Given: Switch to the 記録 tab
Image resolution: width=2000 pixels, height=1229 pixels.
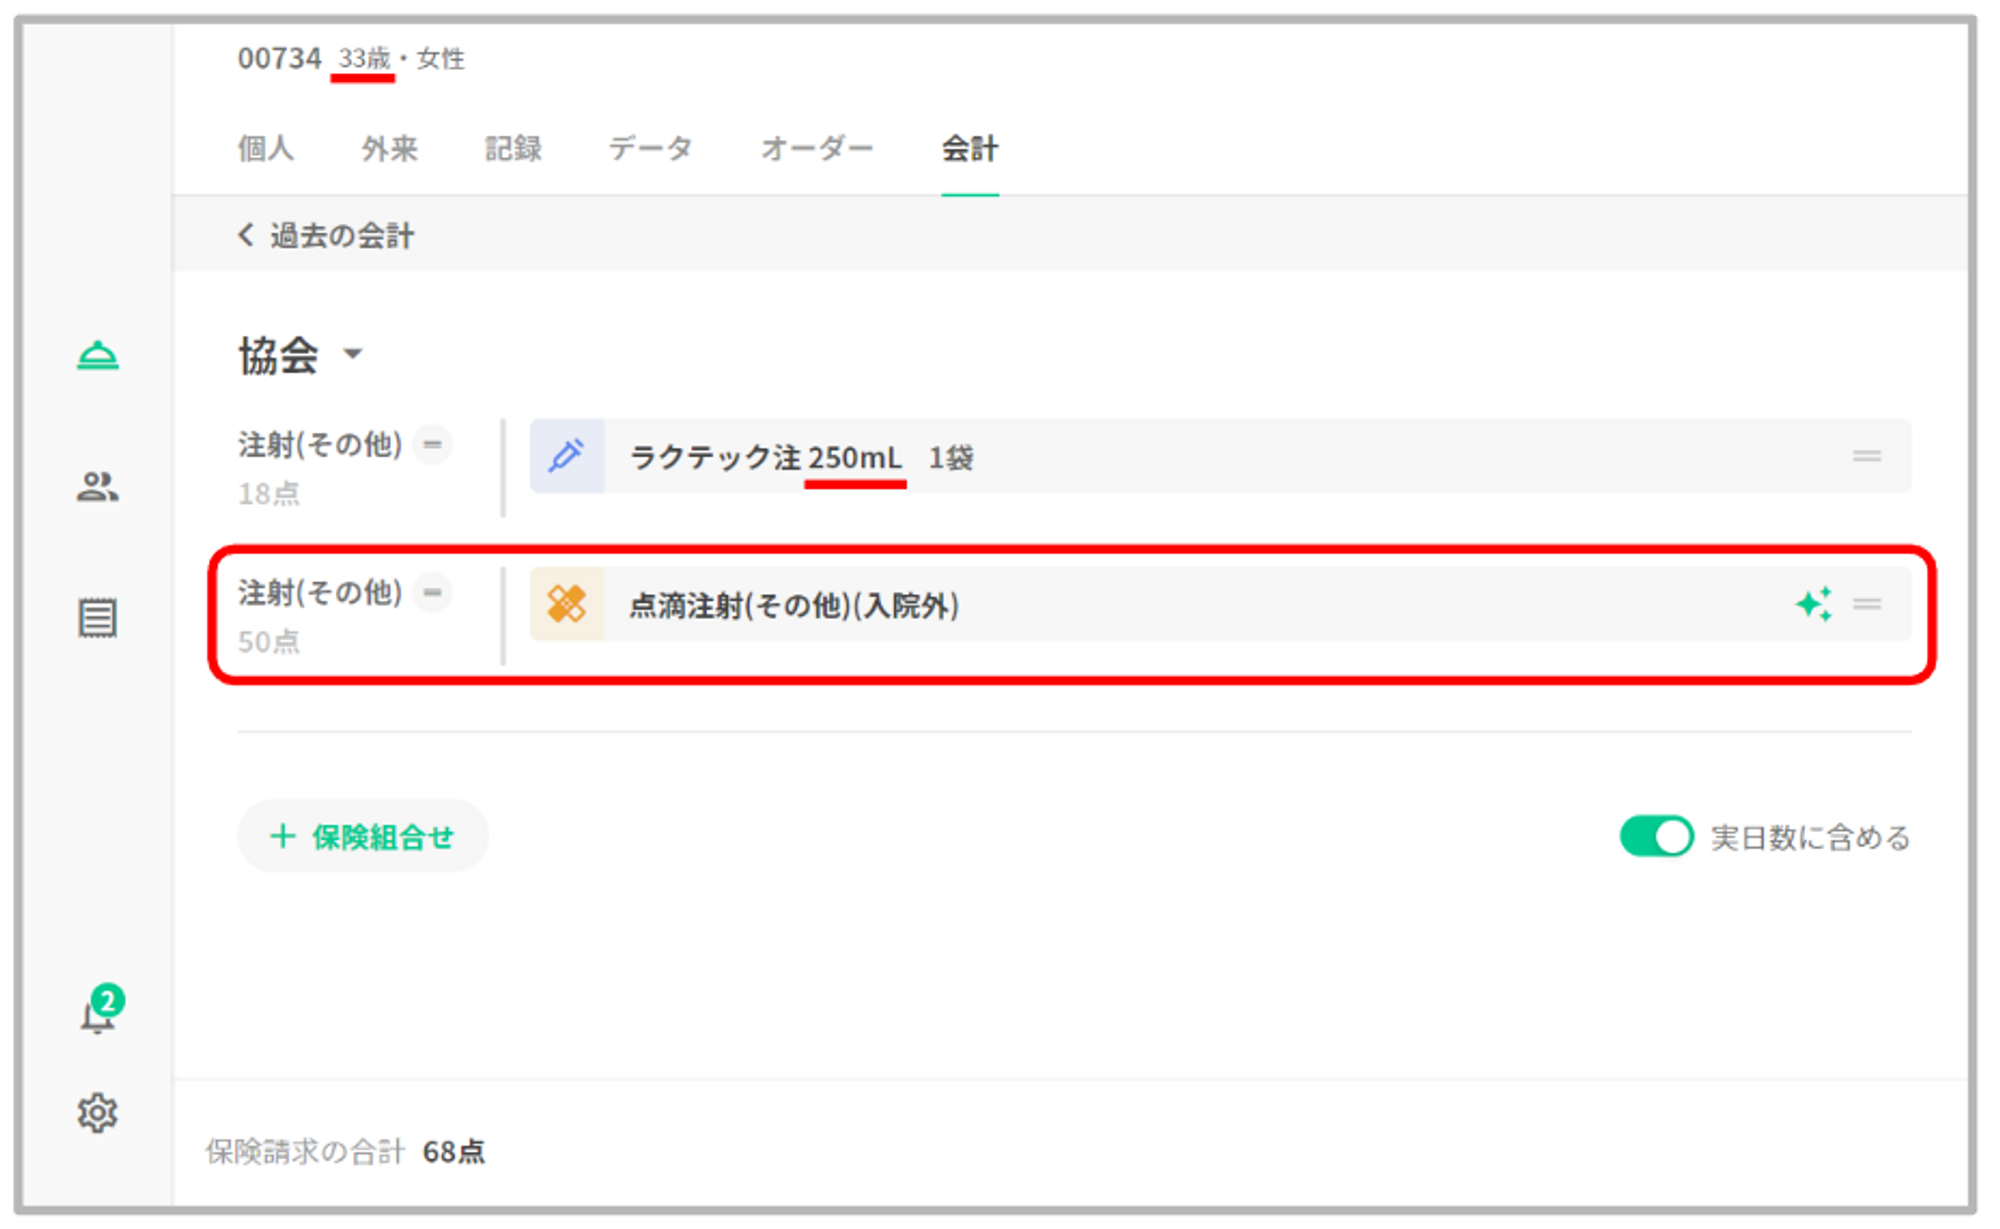Looking at the screenshot, I should (x=513, y=149).
